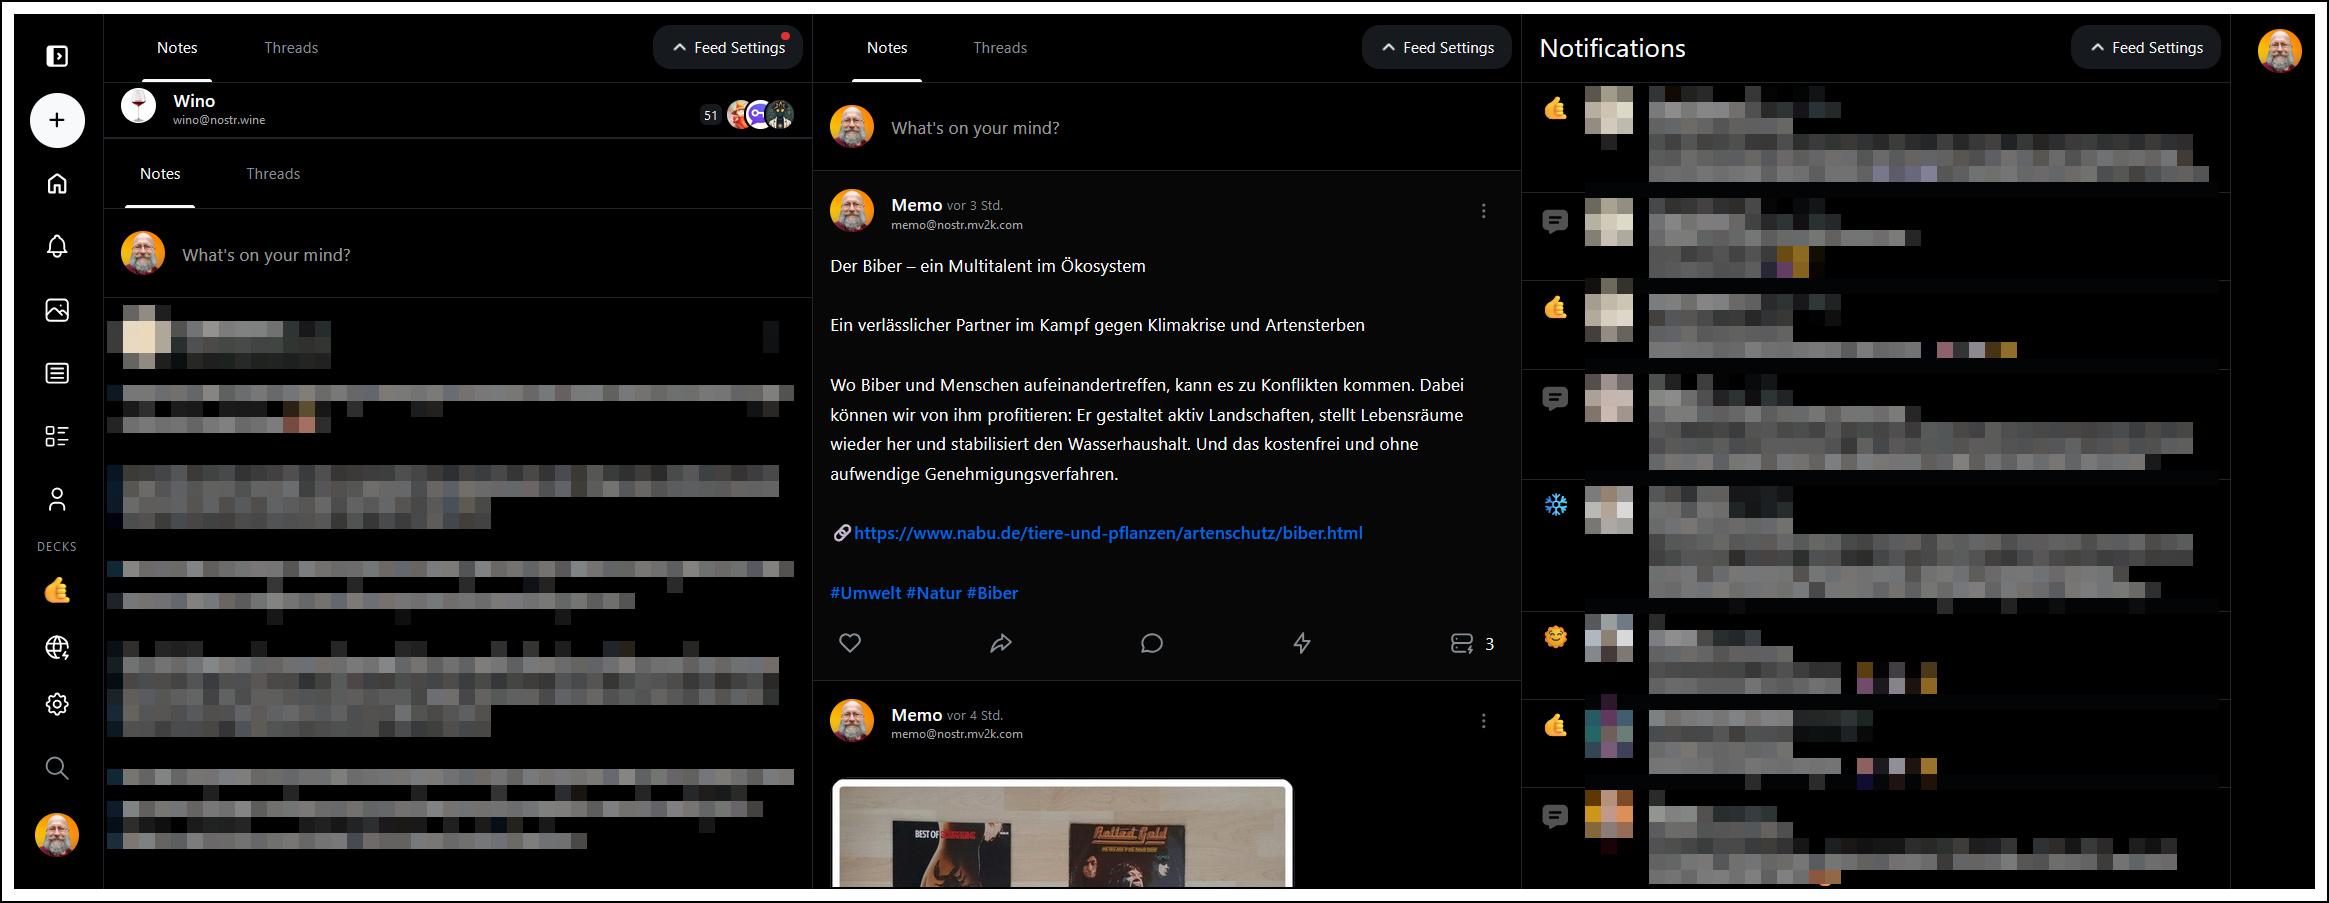Select the thumbs-up deck under DECKS
The image size is (2329, 903).
point(57,591)
